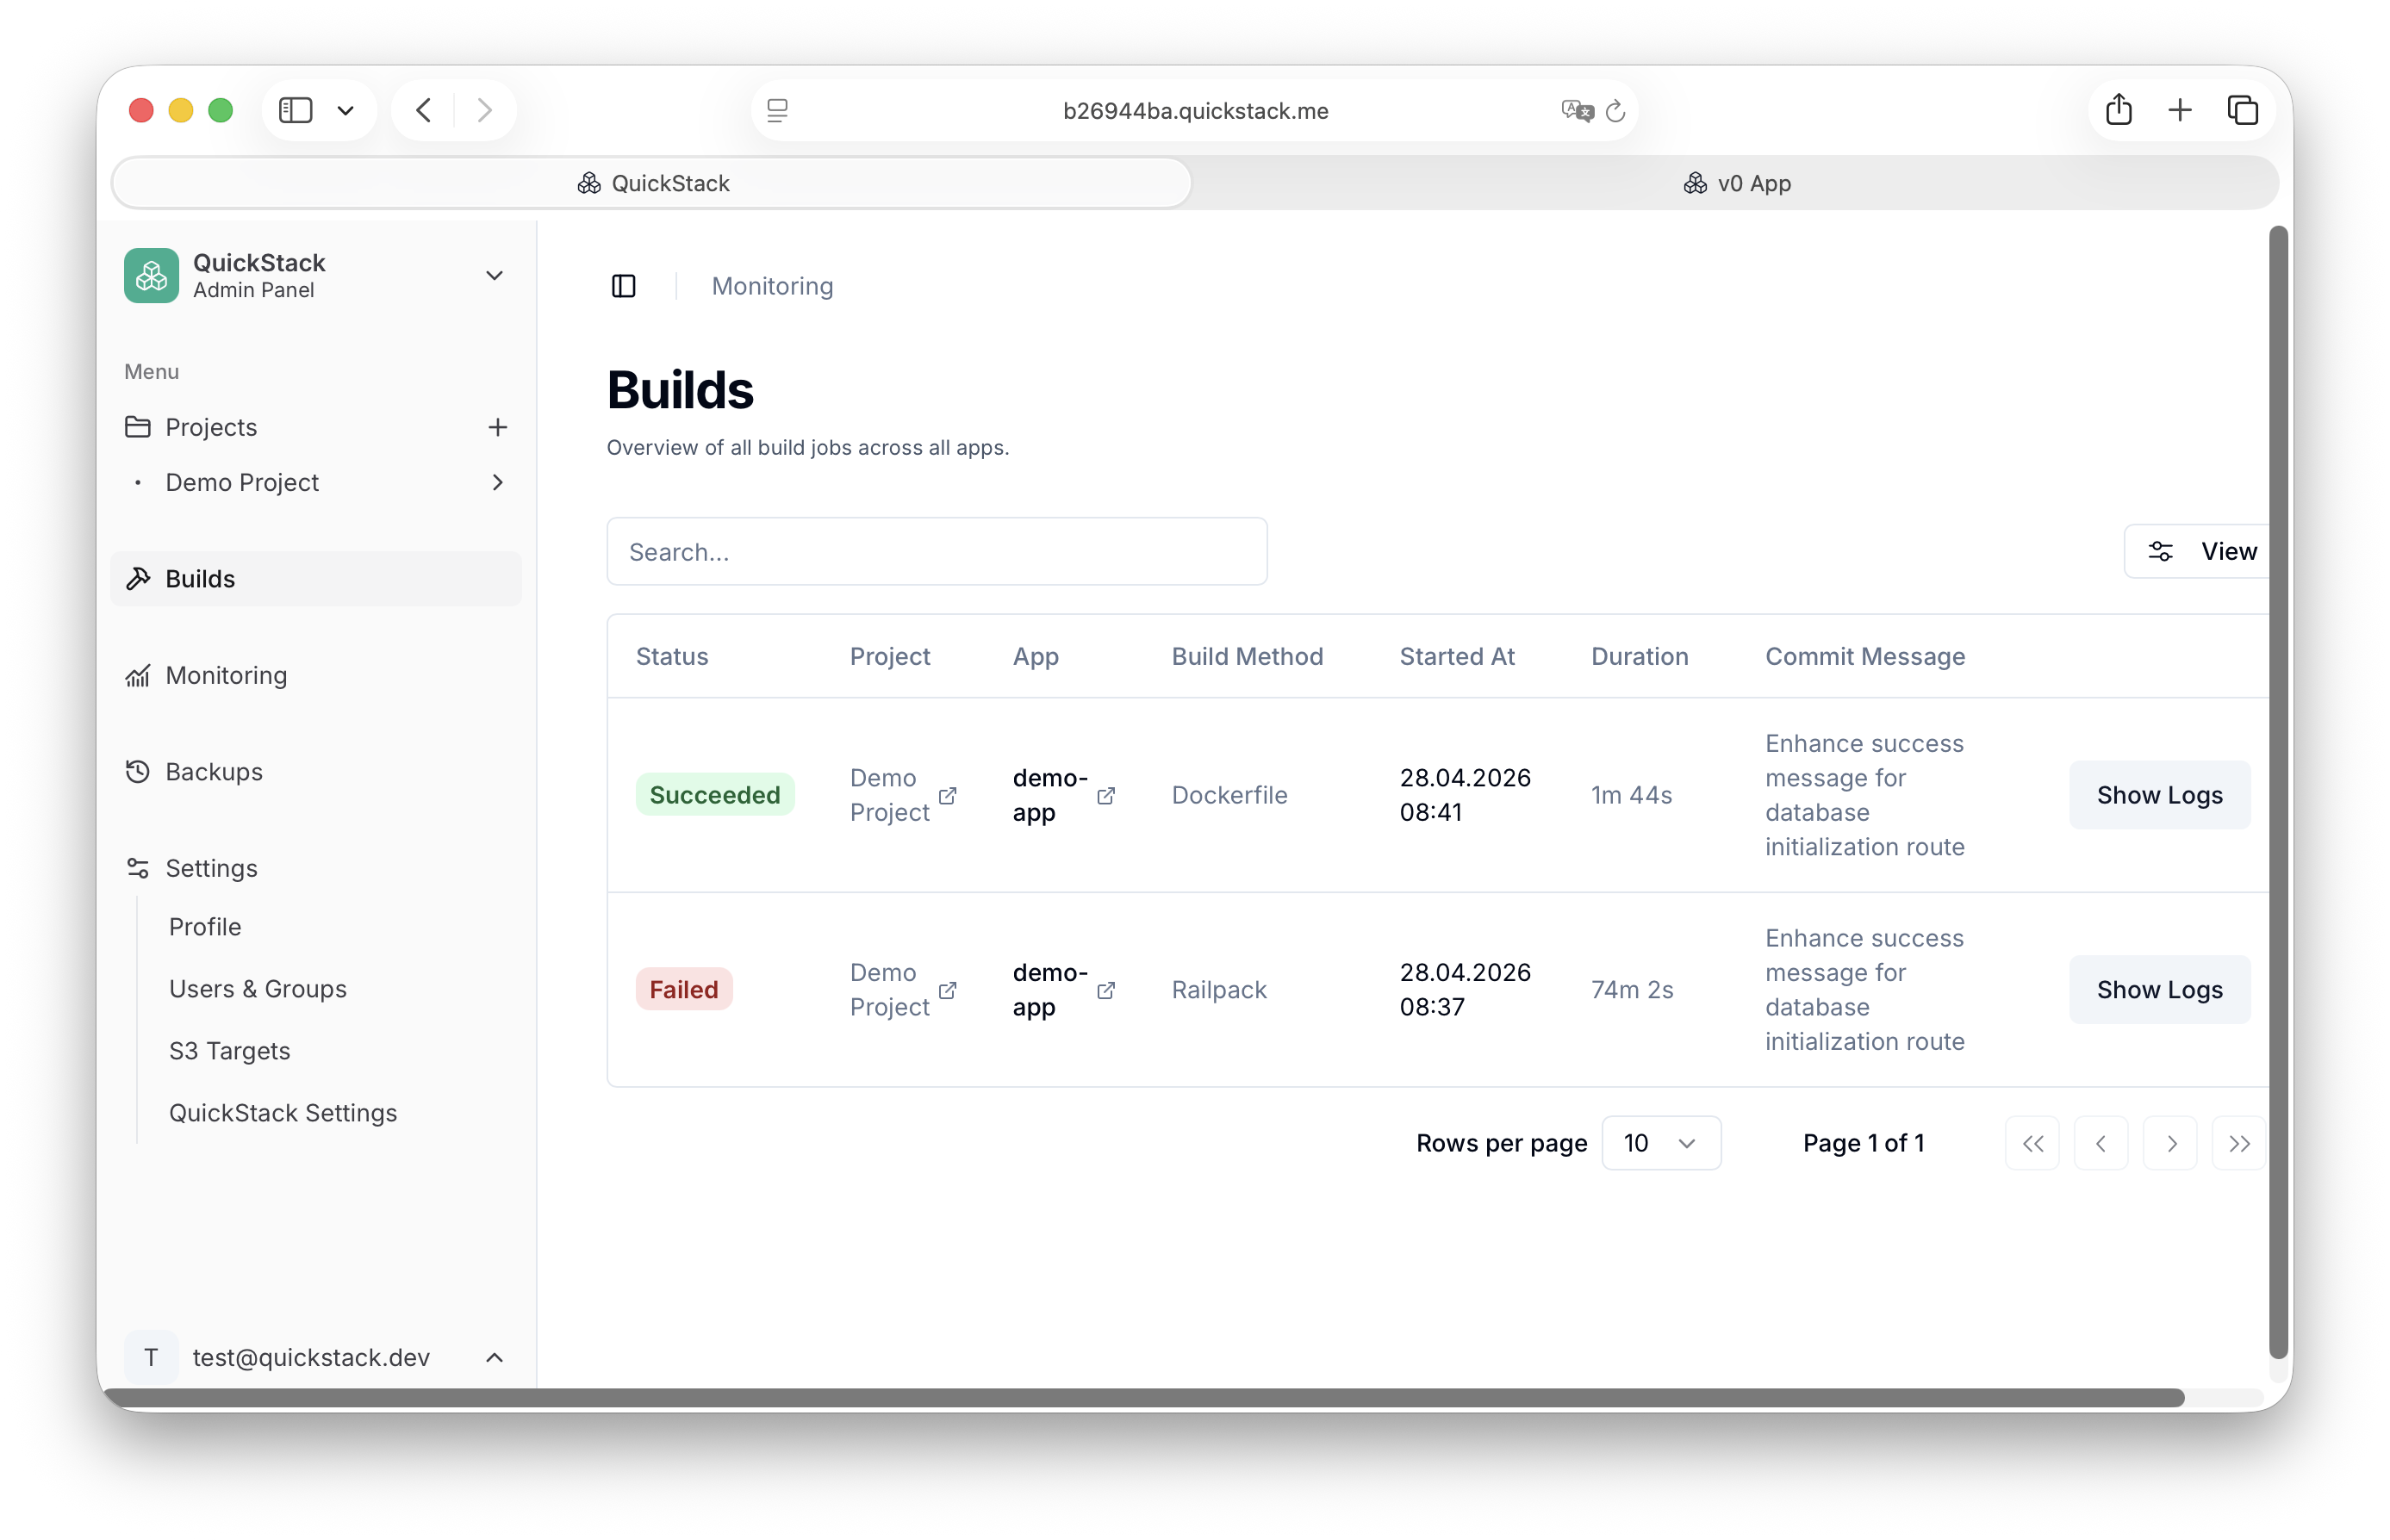Image resolution: width=2390 pixels, height=1540 pixels.
Task: Open Safari tab overview icon
Action: click(x=2242, y=110)
